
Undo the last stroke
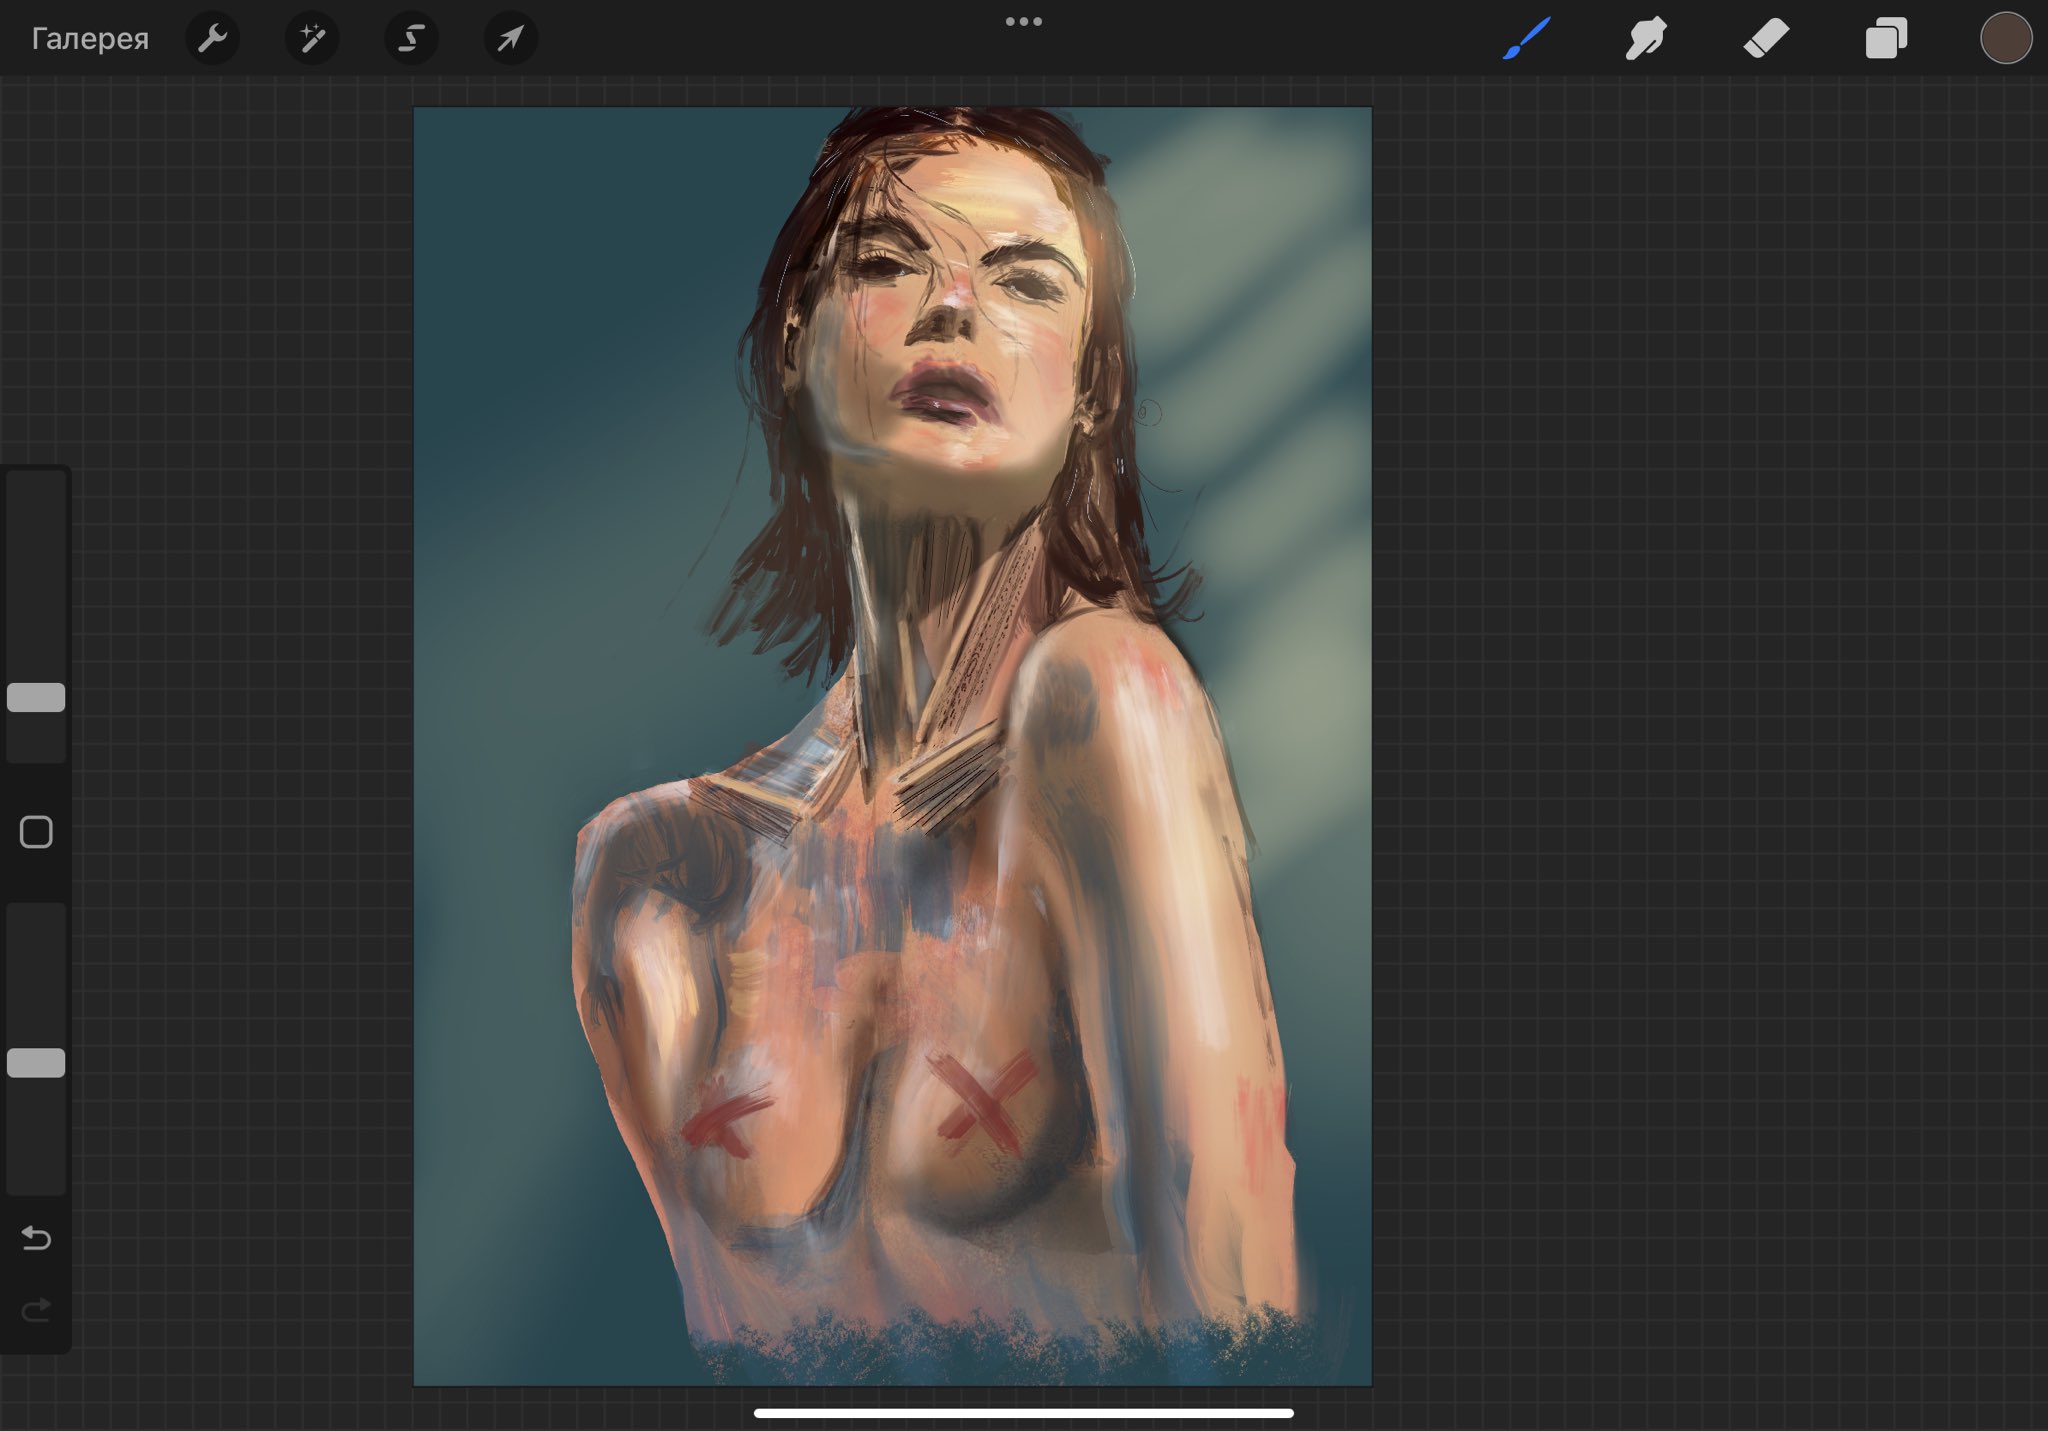point(36,1238)
